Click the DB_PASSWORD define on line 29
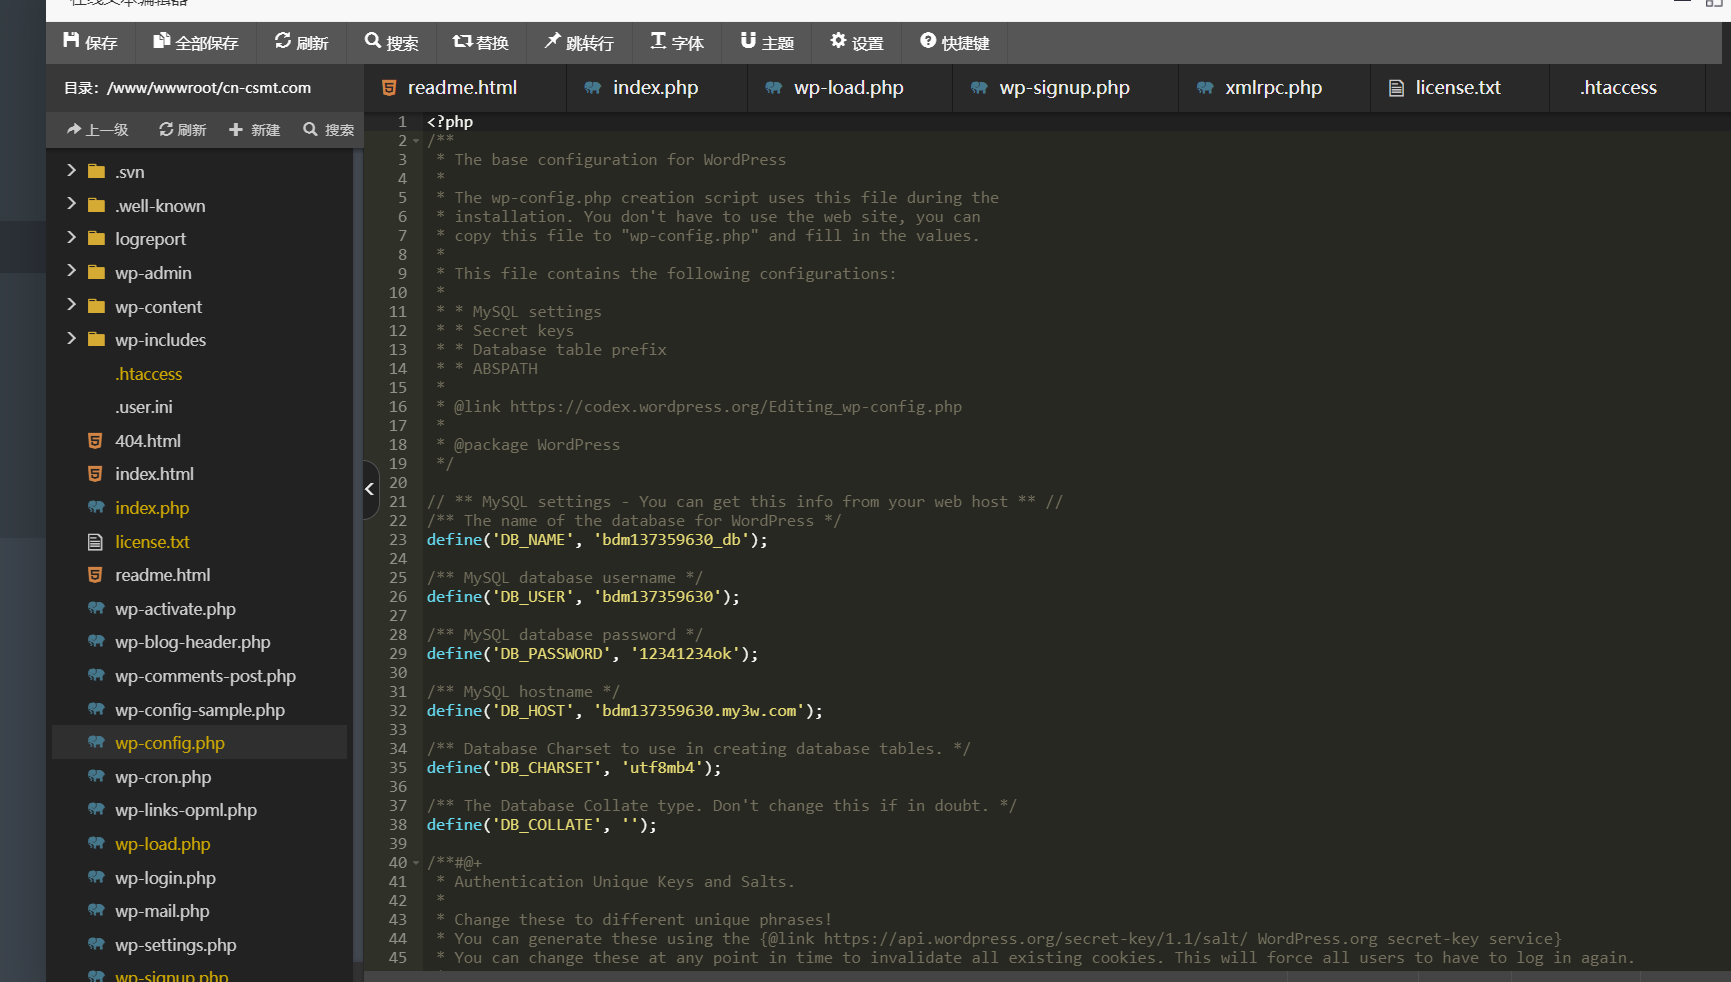1731x982 pixels. (x=592, y=654)
